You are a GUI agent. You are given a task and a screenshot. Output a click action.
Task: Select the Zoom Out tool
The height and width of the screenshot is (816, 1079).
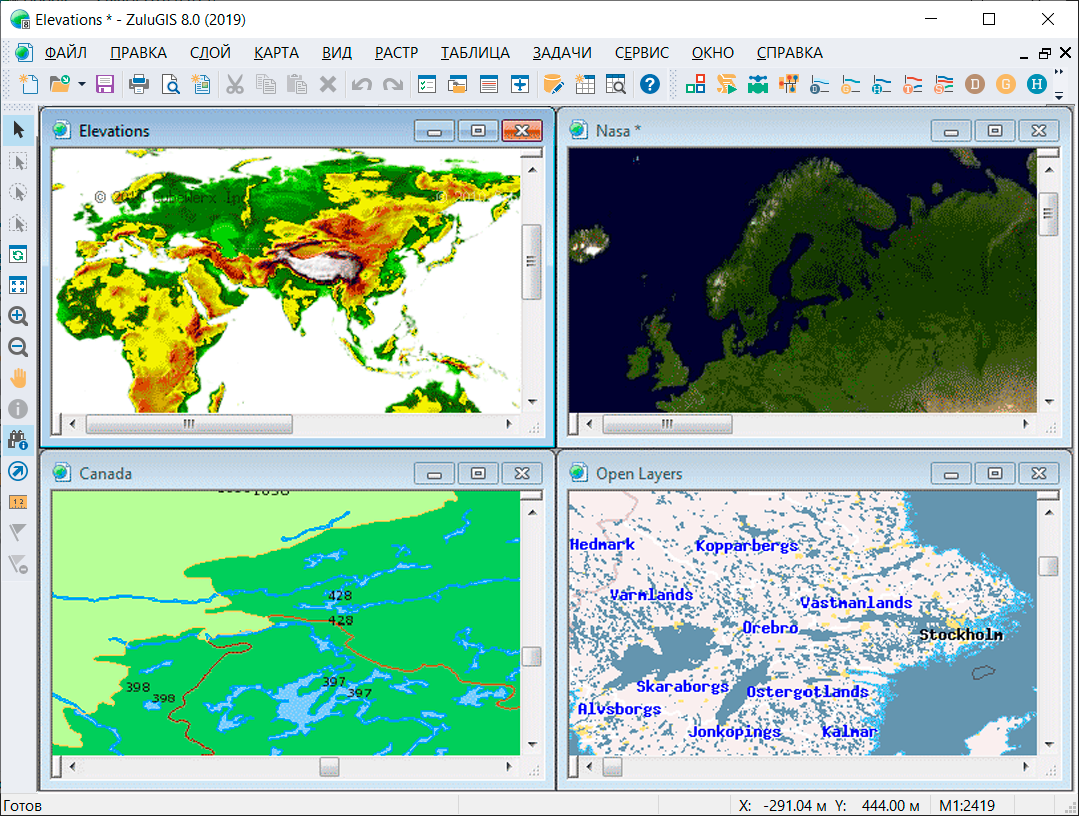click(x=17, y=347)
